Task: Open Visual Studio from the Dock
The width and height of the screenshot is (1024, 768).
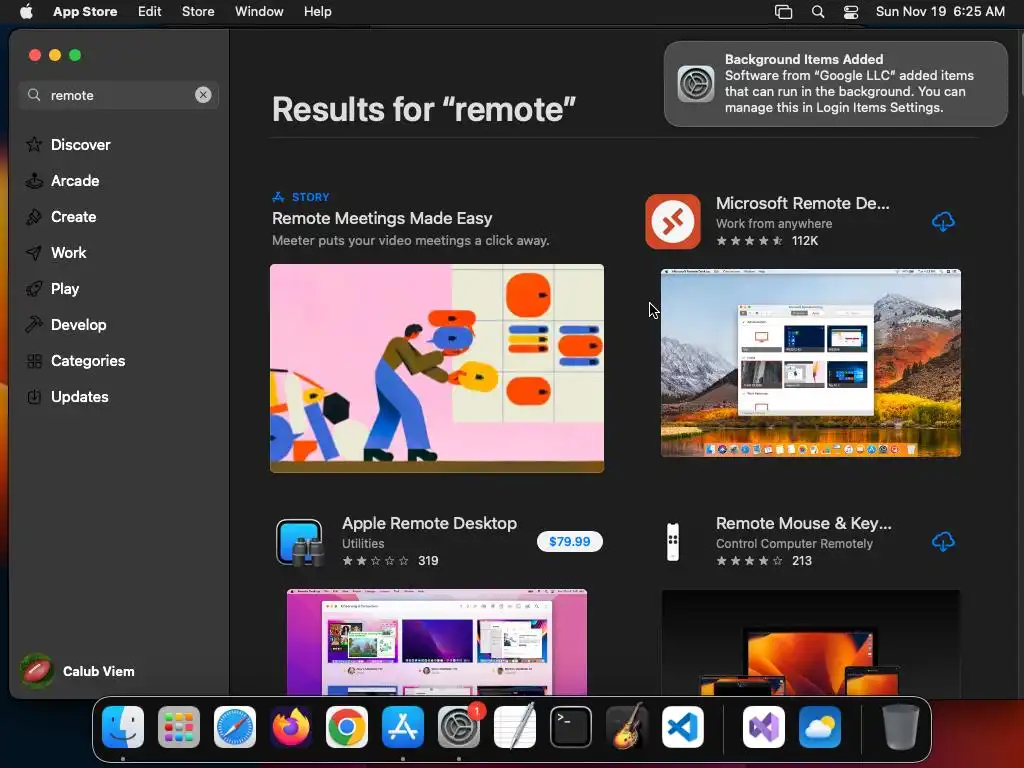Action: coord(764,727)
